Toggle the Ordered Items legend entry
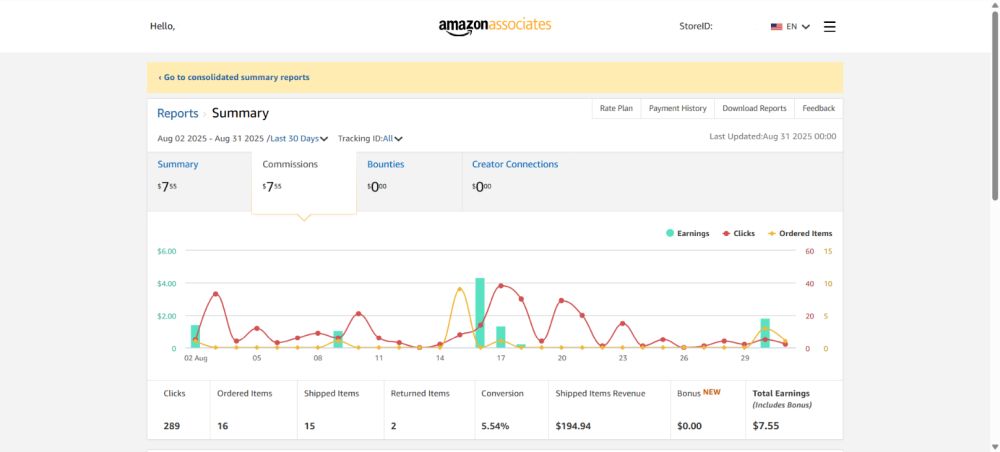Viewport: 1000px width, 452px height. pos(800,233)
